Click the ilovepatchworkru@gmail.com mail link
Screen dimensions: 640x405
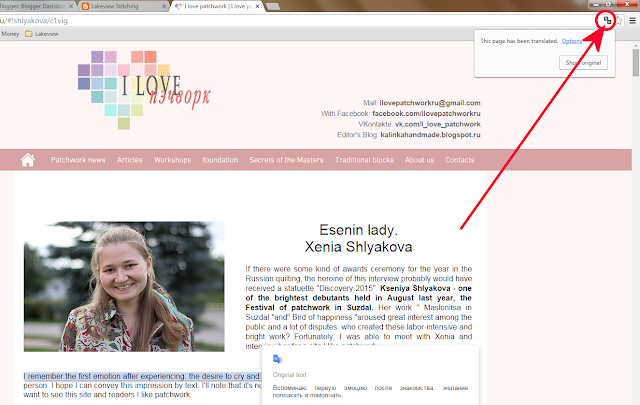coord(430,103)
